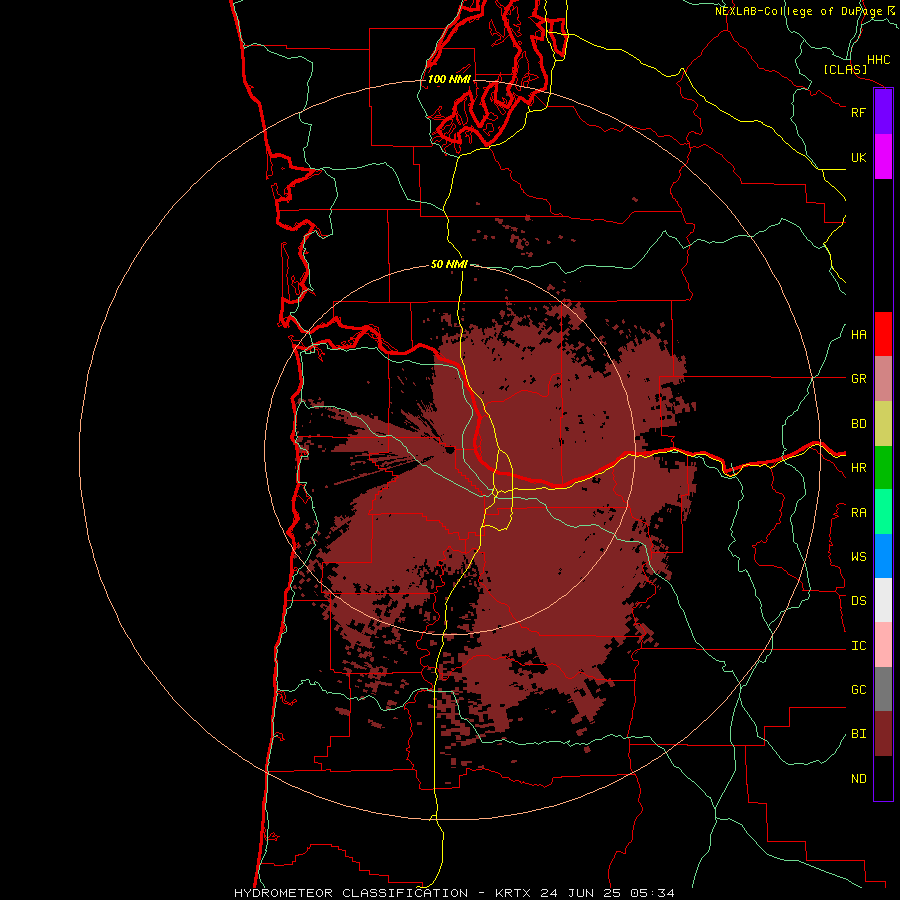Click the WS blue legend swatch

coord(883,556)
